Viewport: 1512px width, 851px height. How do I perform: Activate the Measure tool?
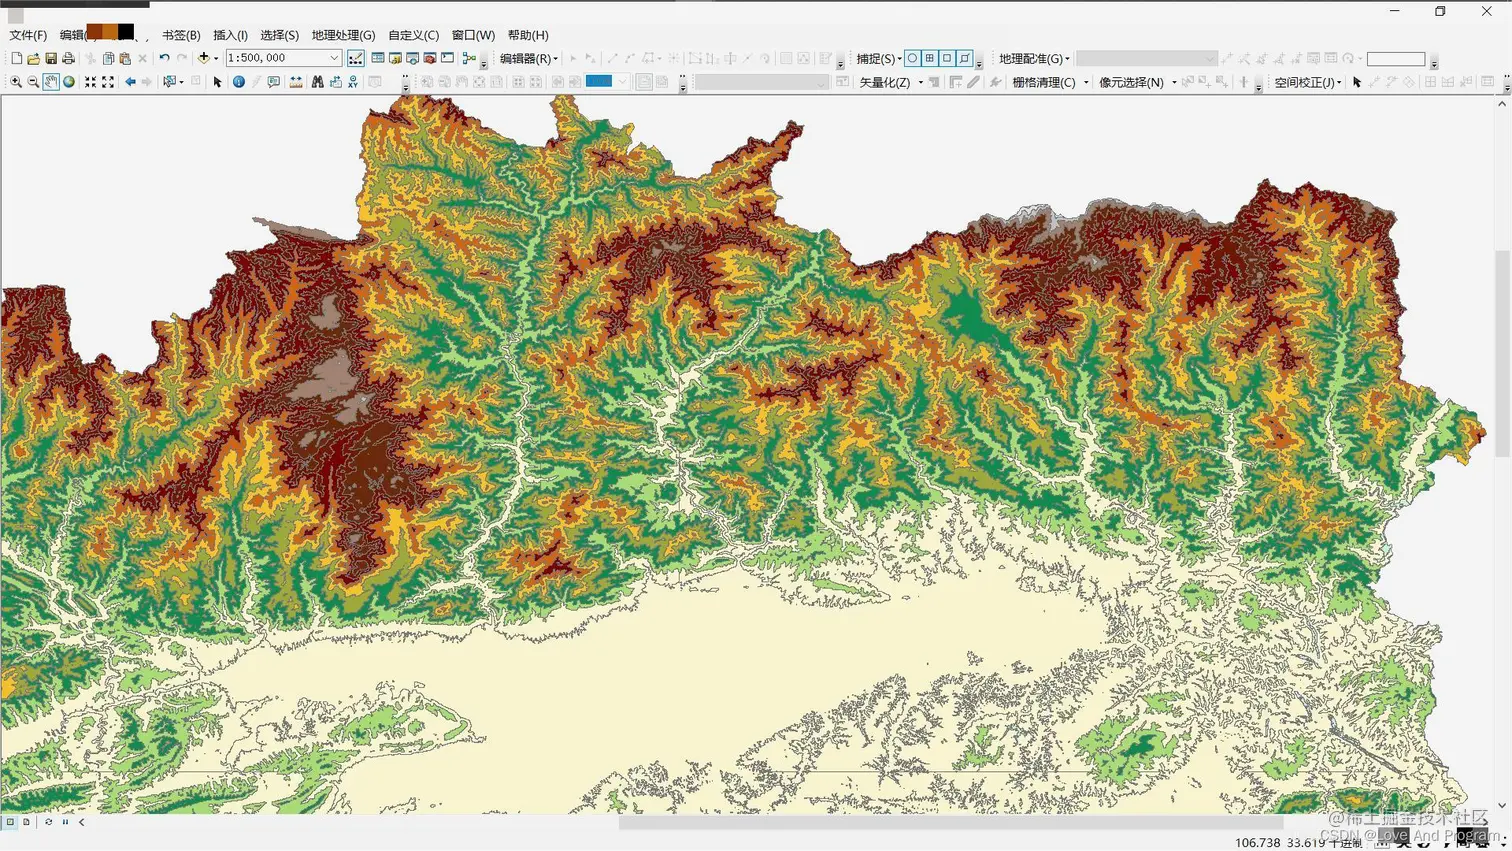tap(296, 82)
